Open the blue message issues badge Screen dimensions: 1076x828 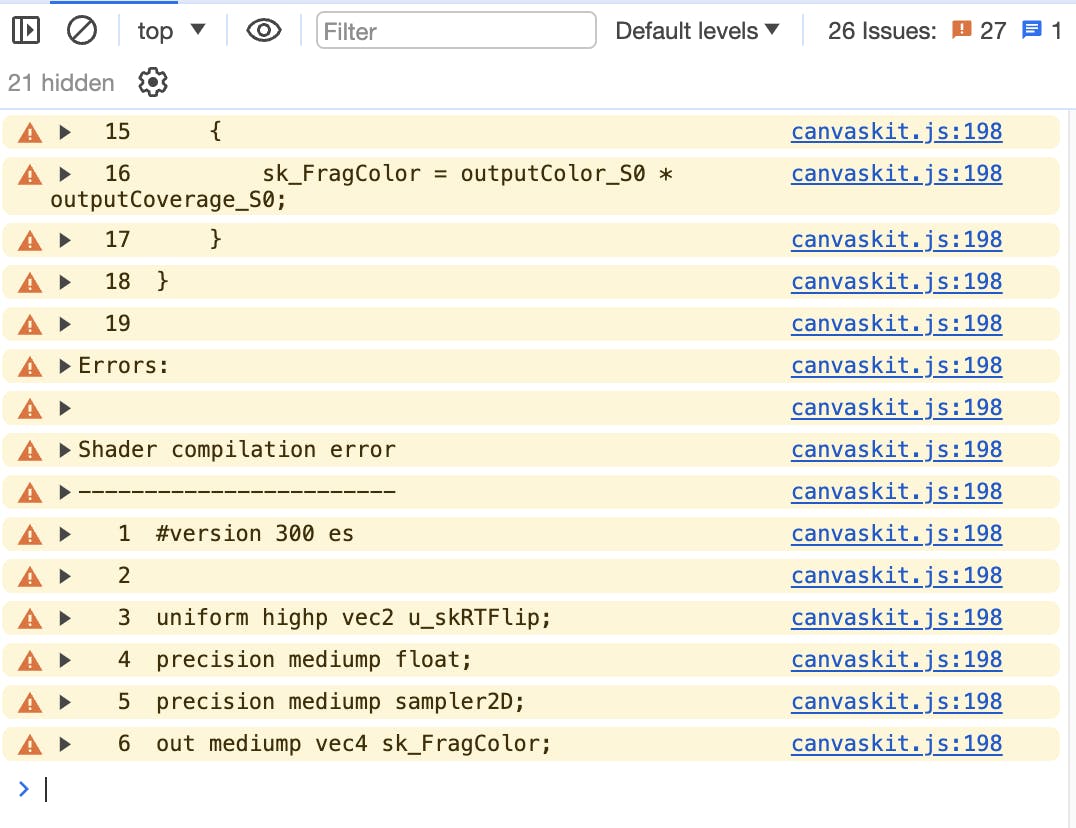coord(1042,30)
